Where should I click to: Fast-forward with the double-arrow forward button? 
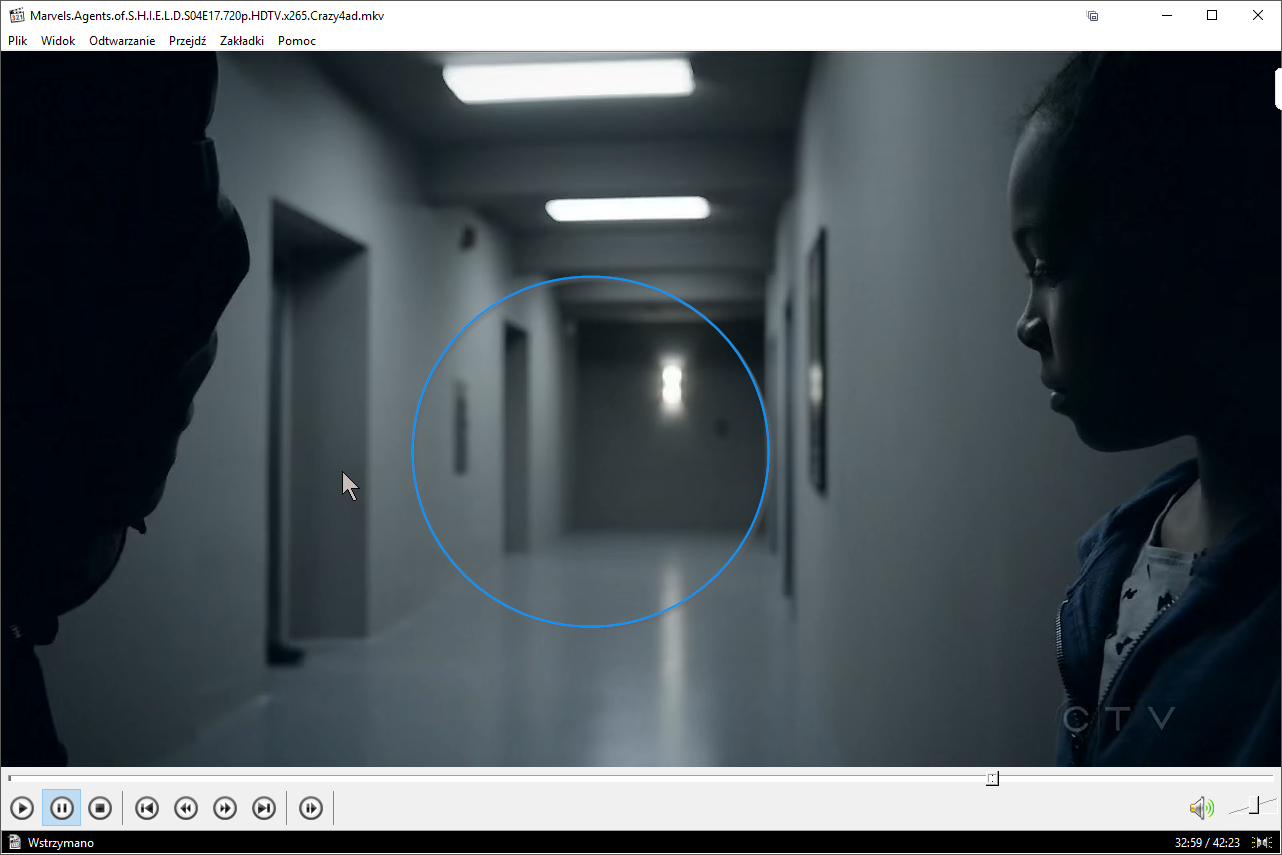[x=225, y=808]
